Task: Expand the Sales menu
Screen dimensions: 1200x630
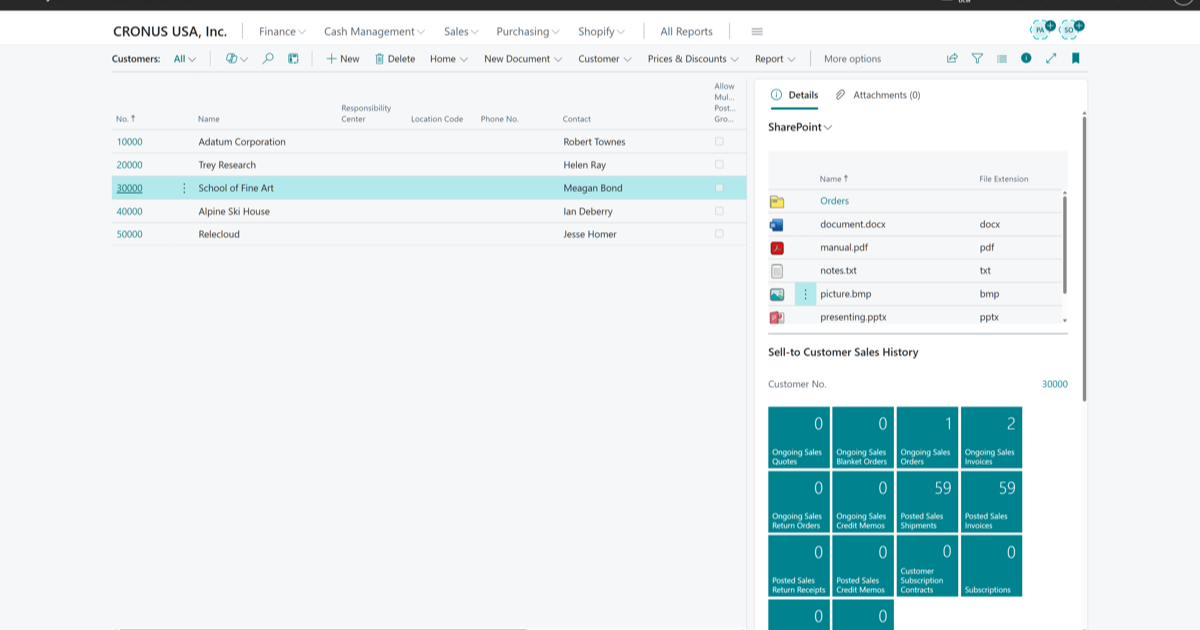Action: click(461, 32)
